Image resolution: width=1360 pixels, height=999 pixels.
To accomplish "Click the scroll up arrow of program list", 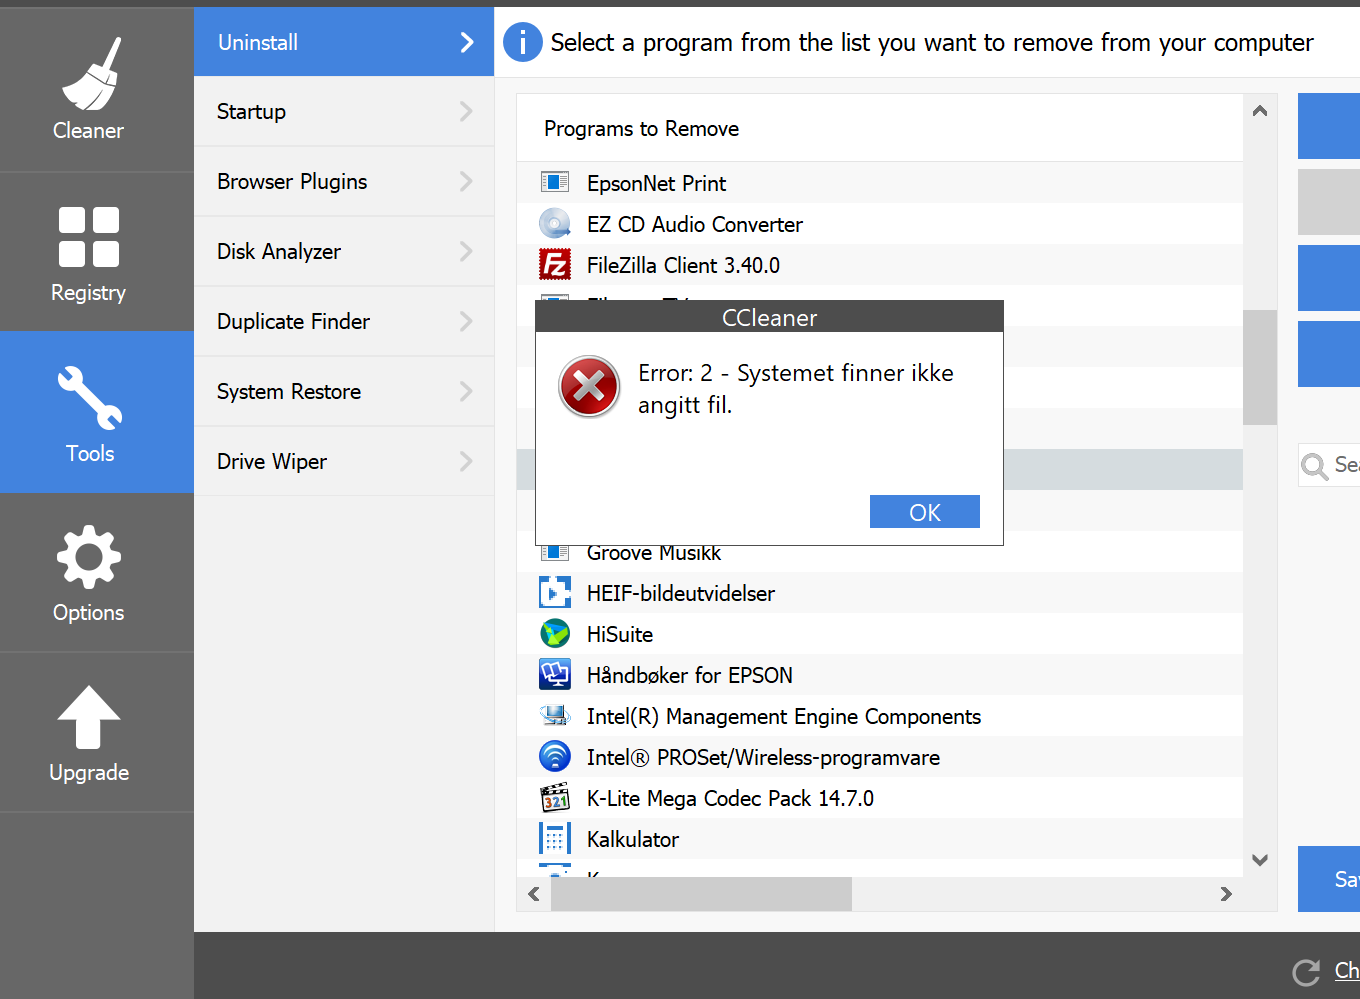I will pos(1260,111).
